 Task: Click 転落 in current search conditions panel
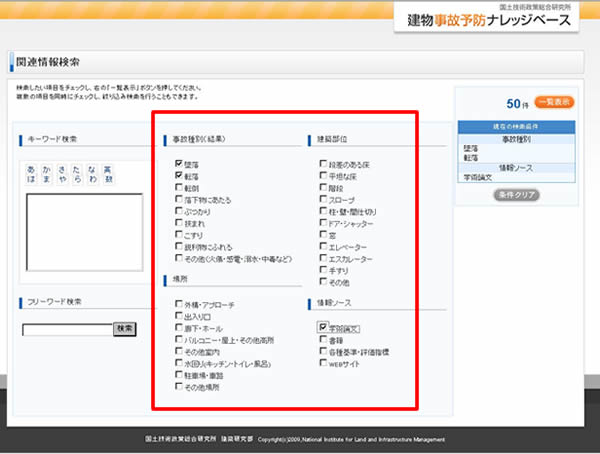(x=471, y=158)
